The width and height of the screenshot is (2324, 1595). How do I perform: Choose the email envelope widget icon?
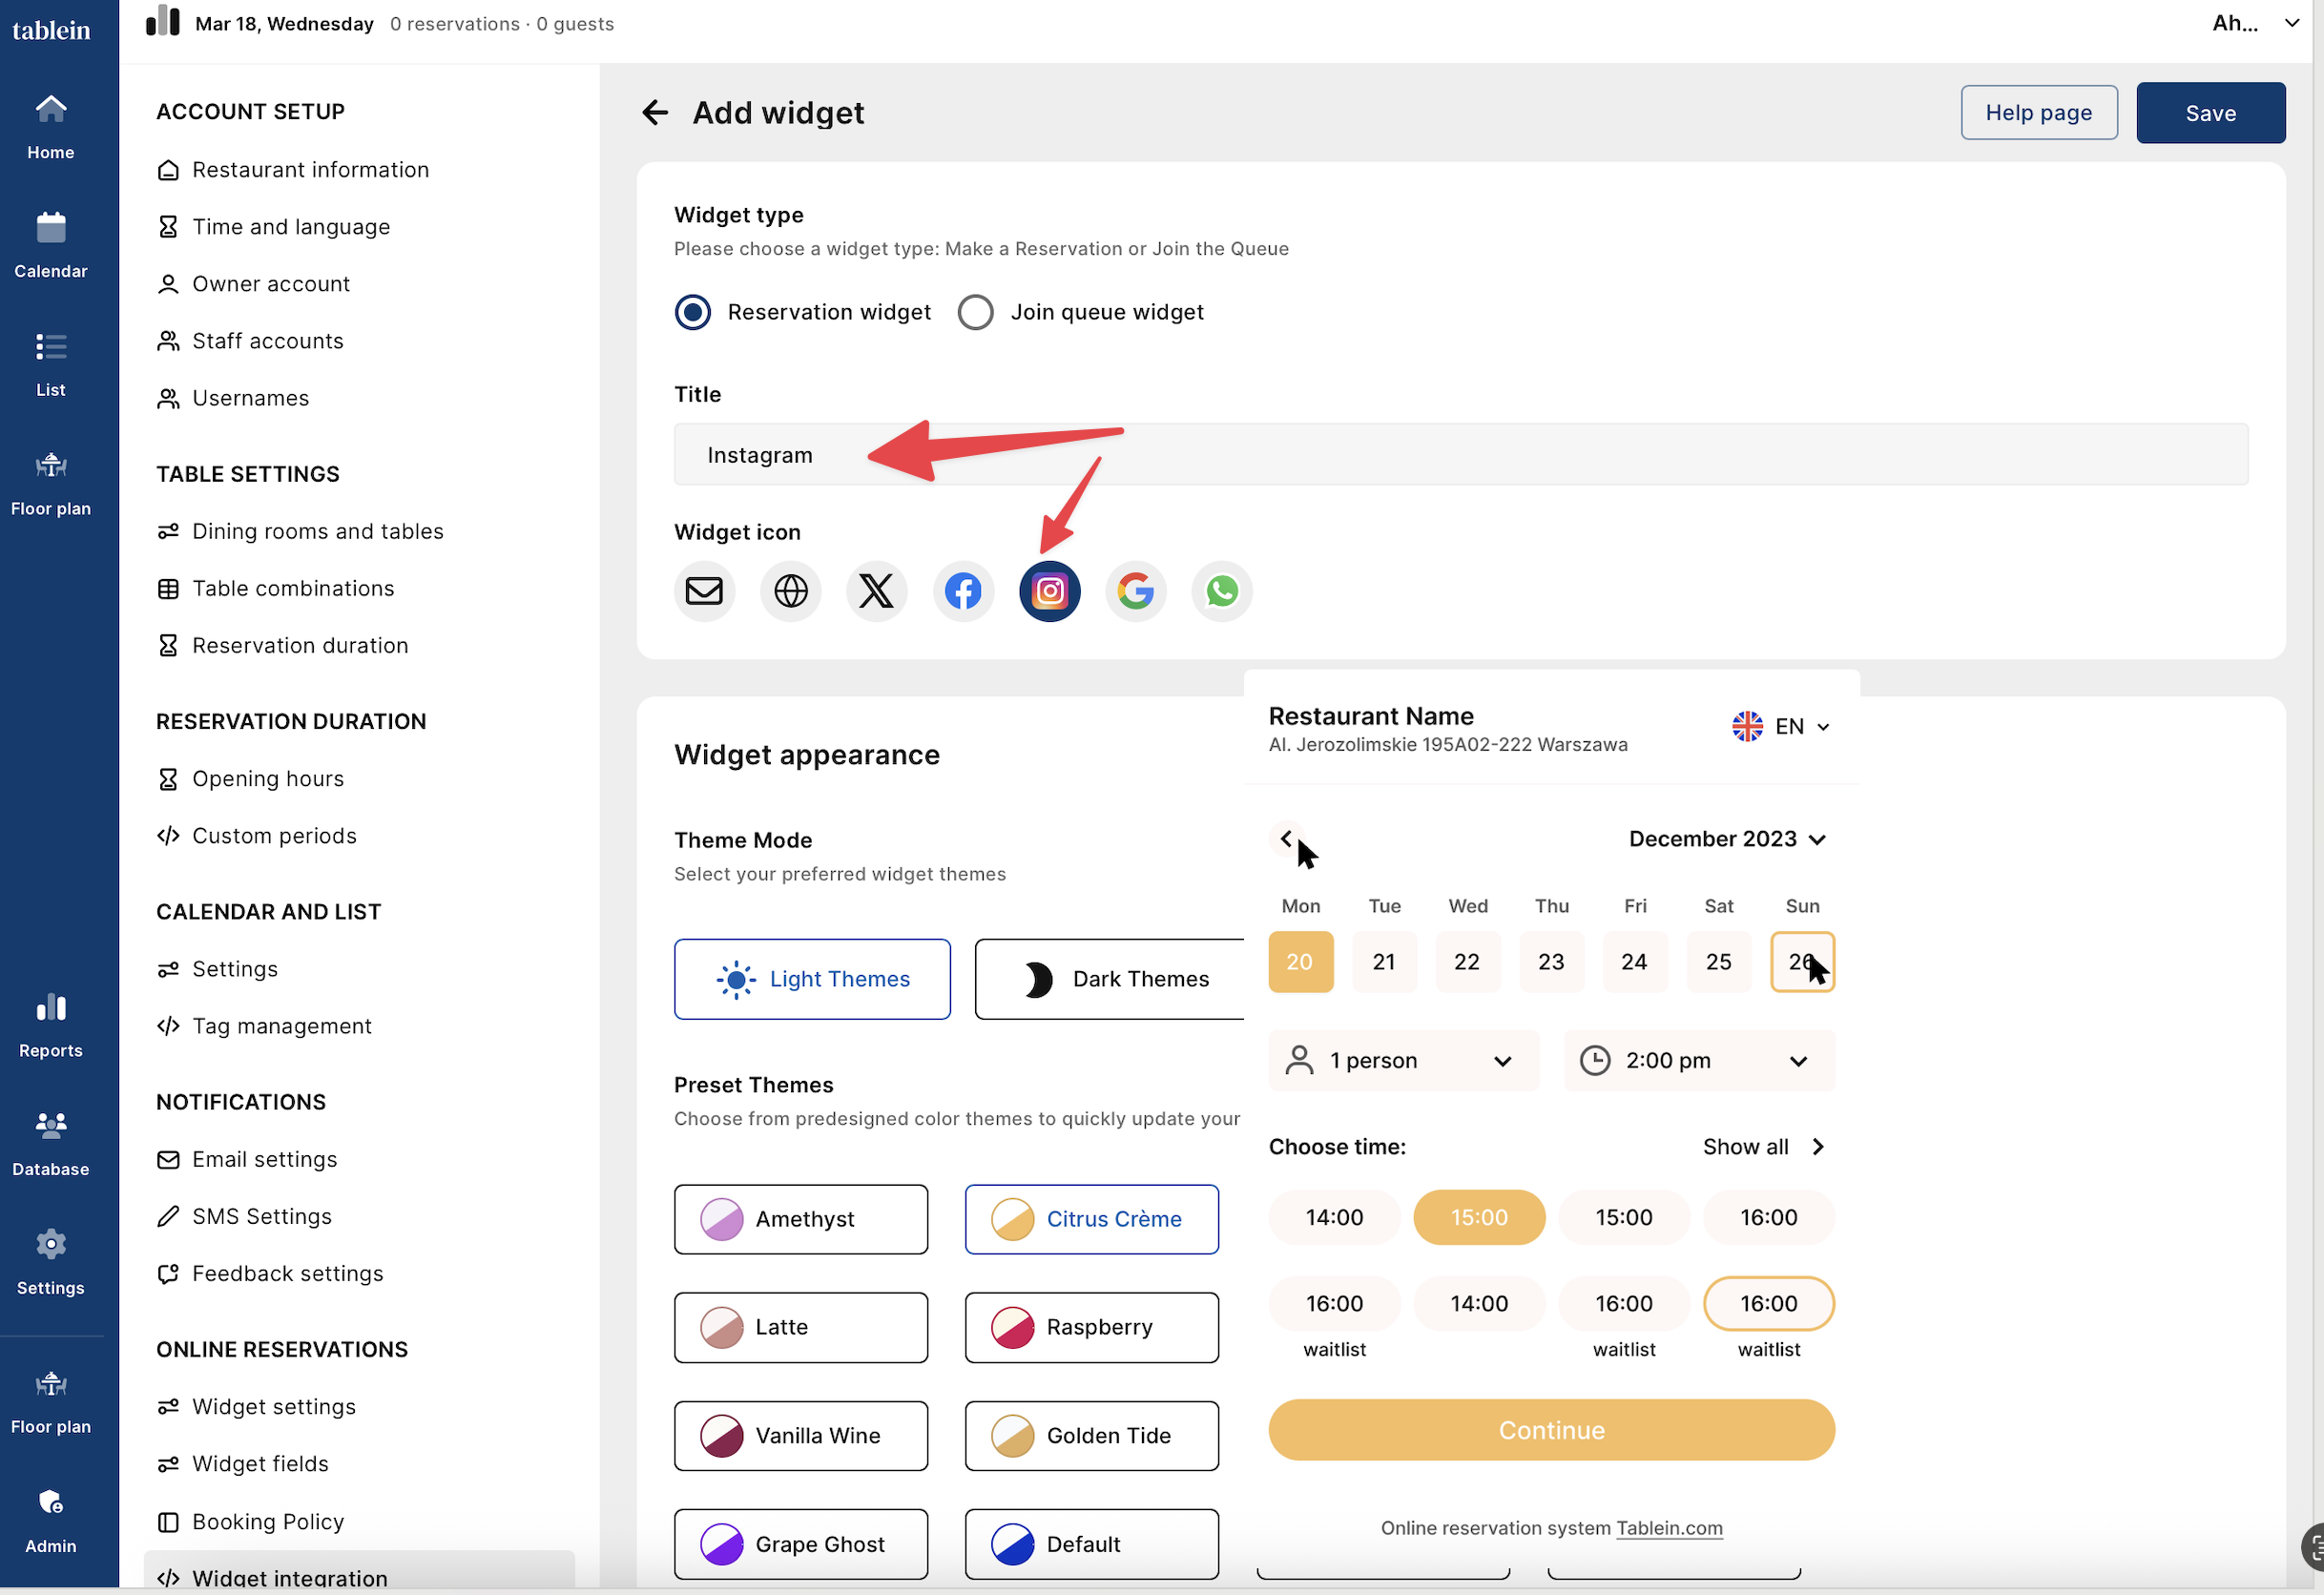point(704,591)
